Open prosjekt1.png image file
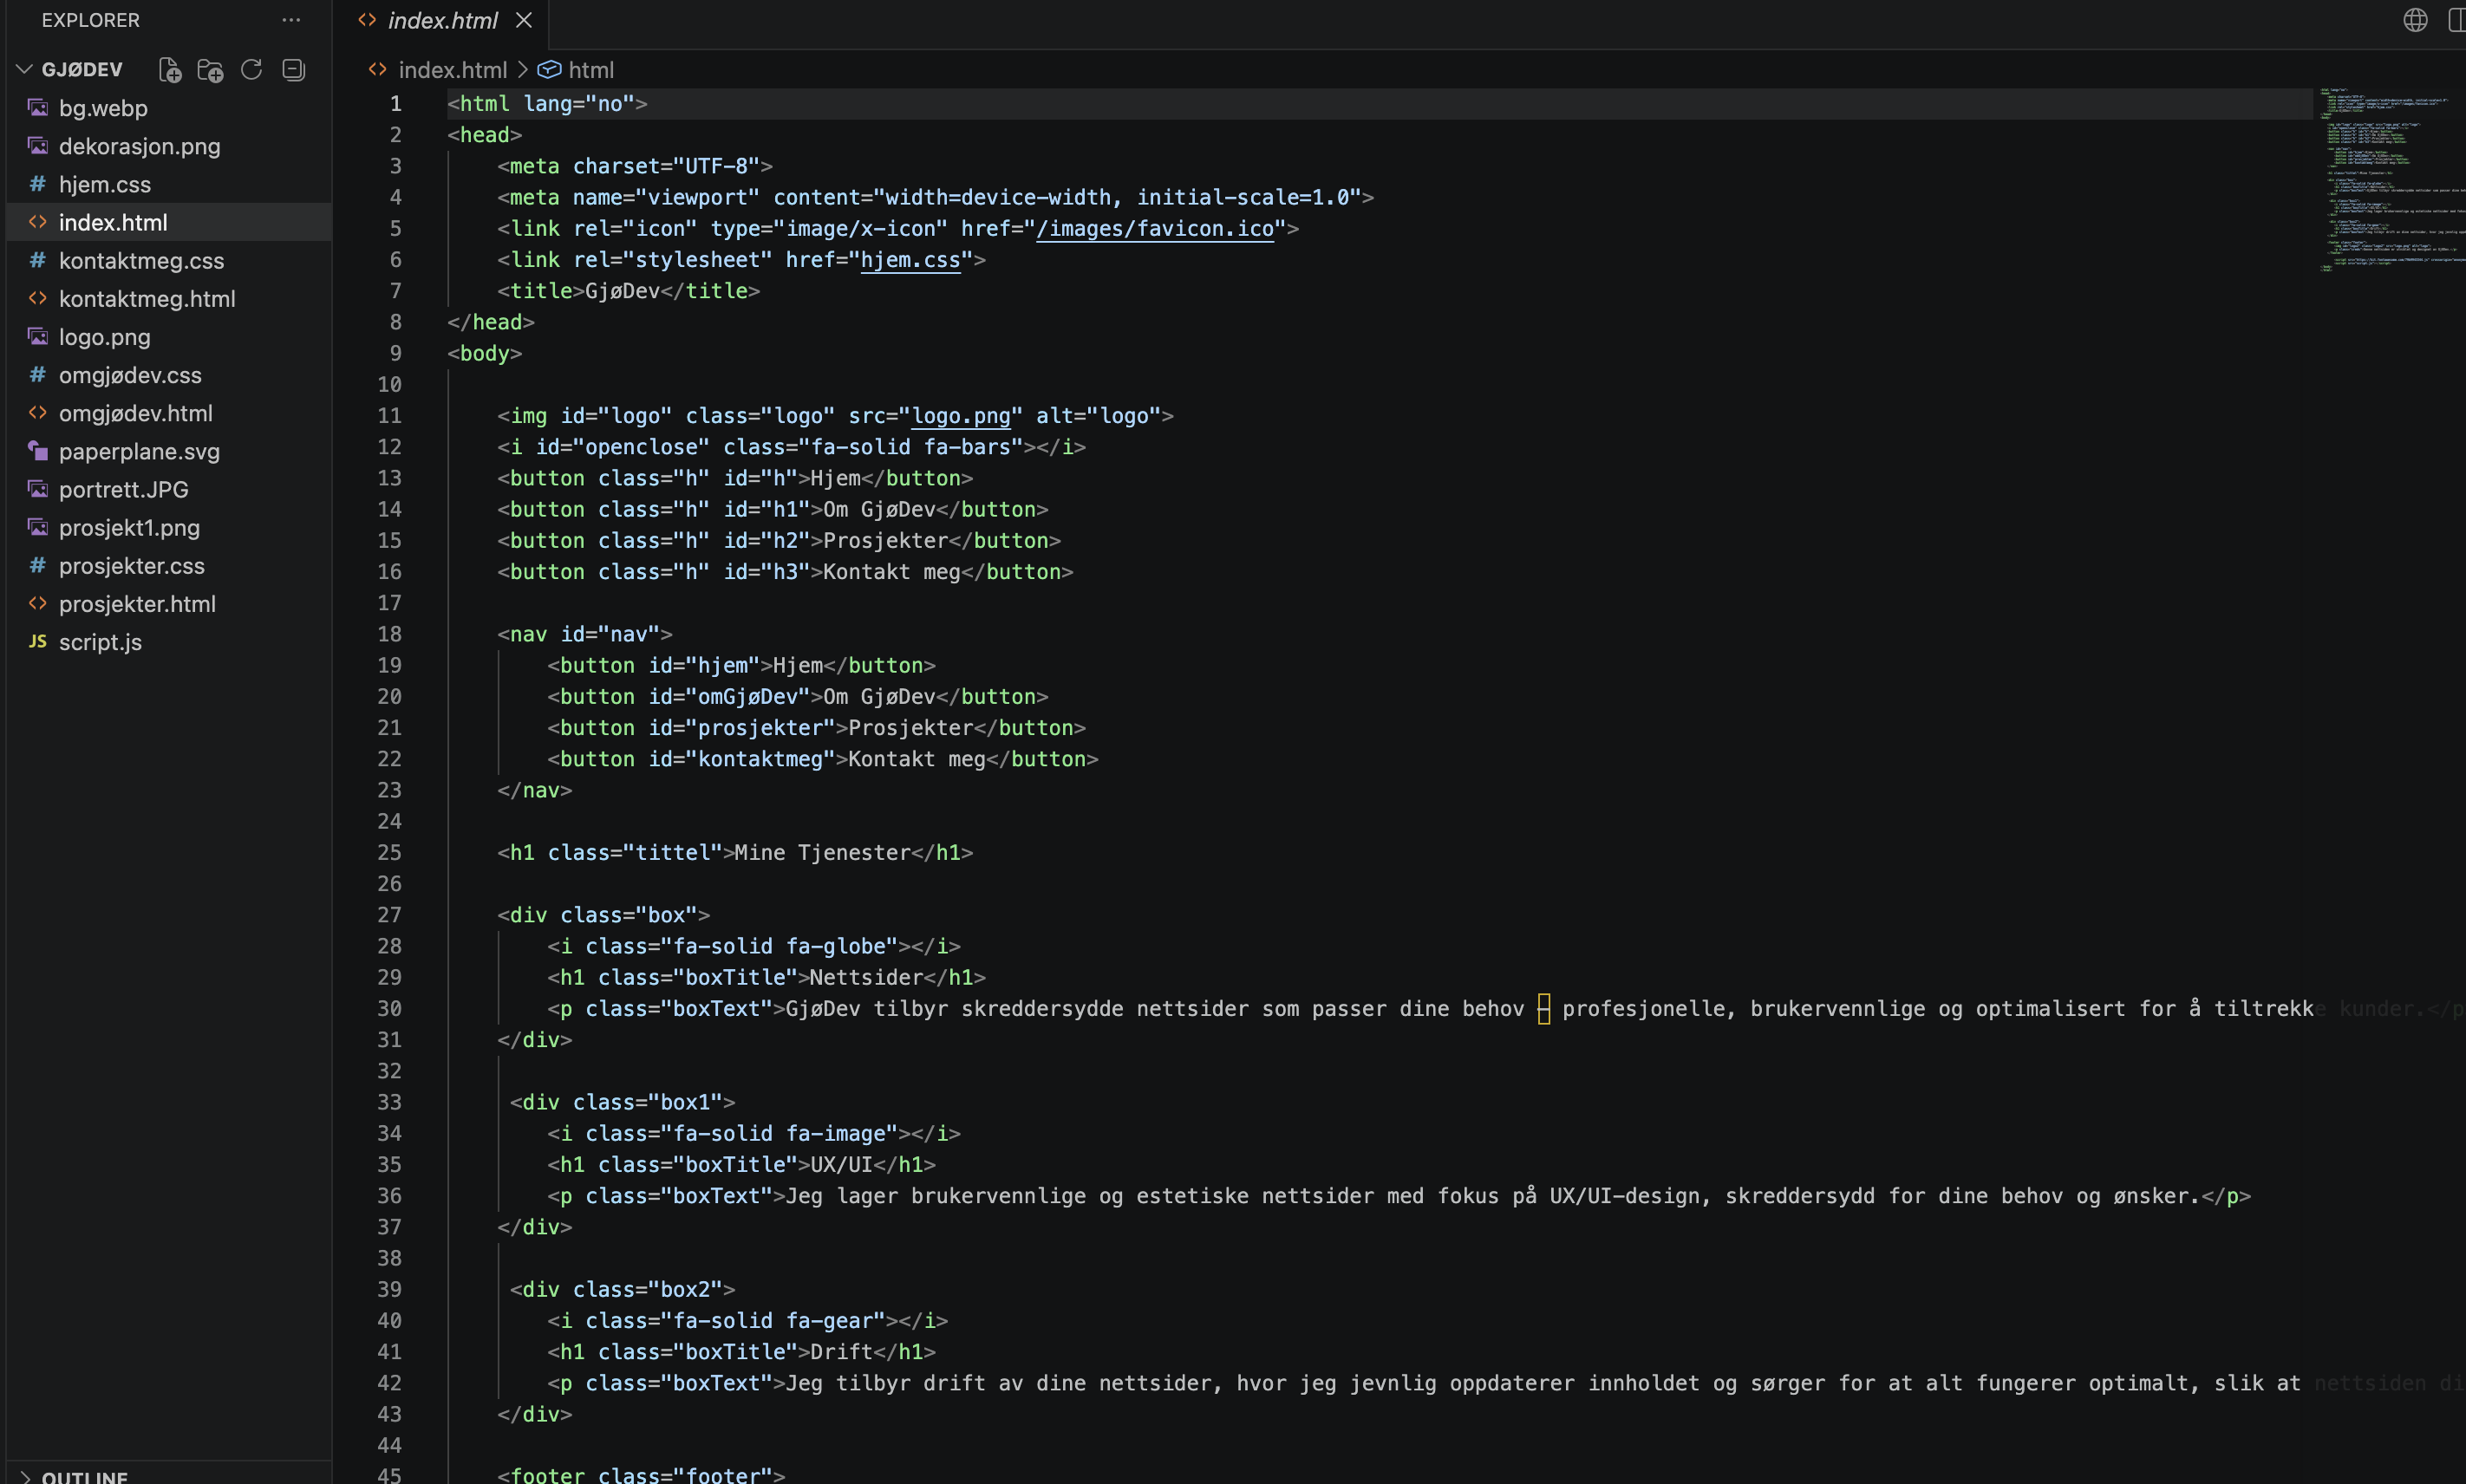 [169, 527]
